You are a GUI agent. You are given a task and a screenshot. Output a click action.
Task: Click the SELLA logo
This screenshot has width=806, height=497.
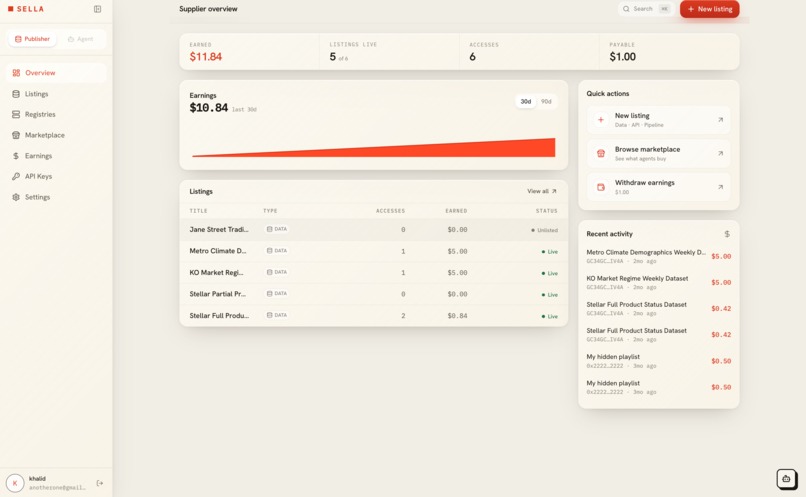click(x=26, y=9)
